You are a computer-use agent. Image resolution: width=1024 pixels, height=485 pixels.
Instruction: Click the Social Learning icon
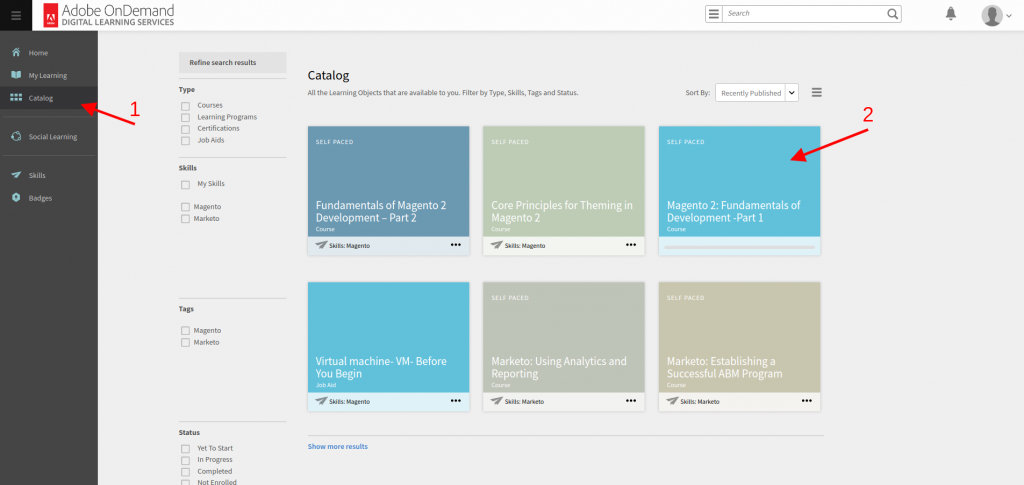[16, 136]
